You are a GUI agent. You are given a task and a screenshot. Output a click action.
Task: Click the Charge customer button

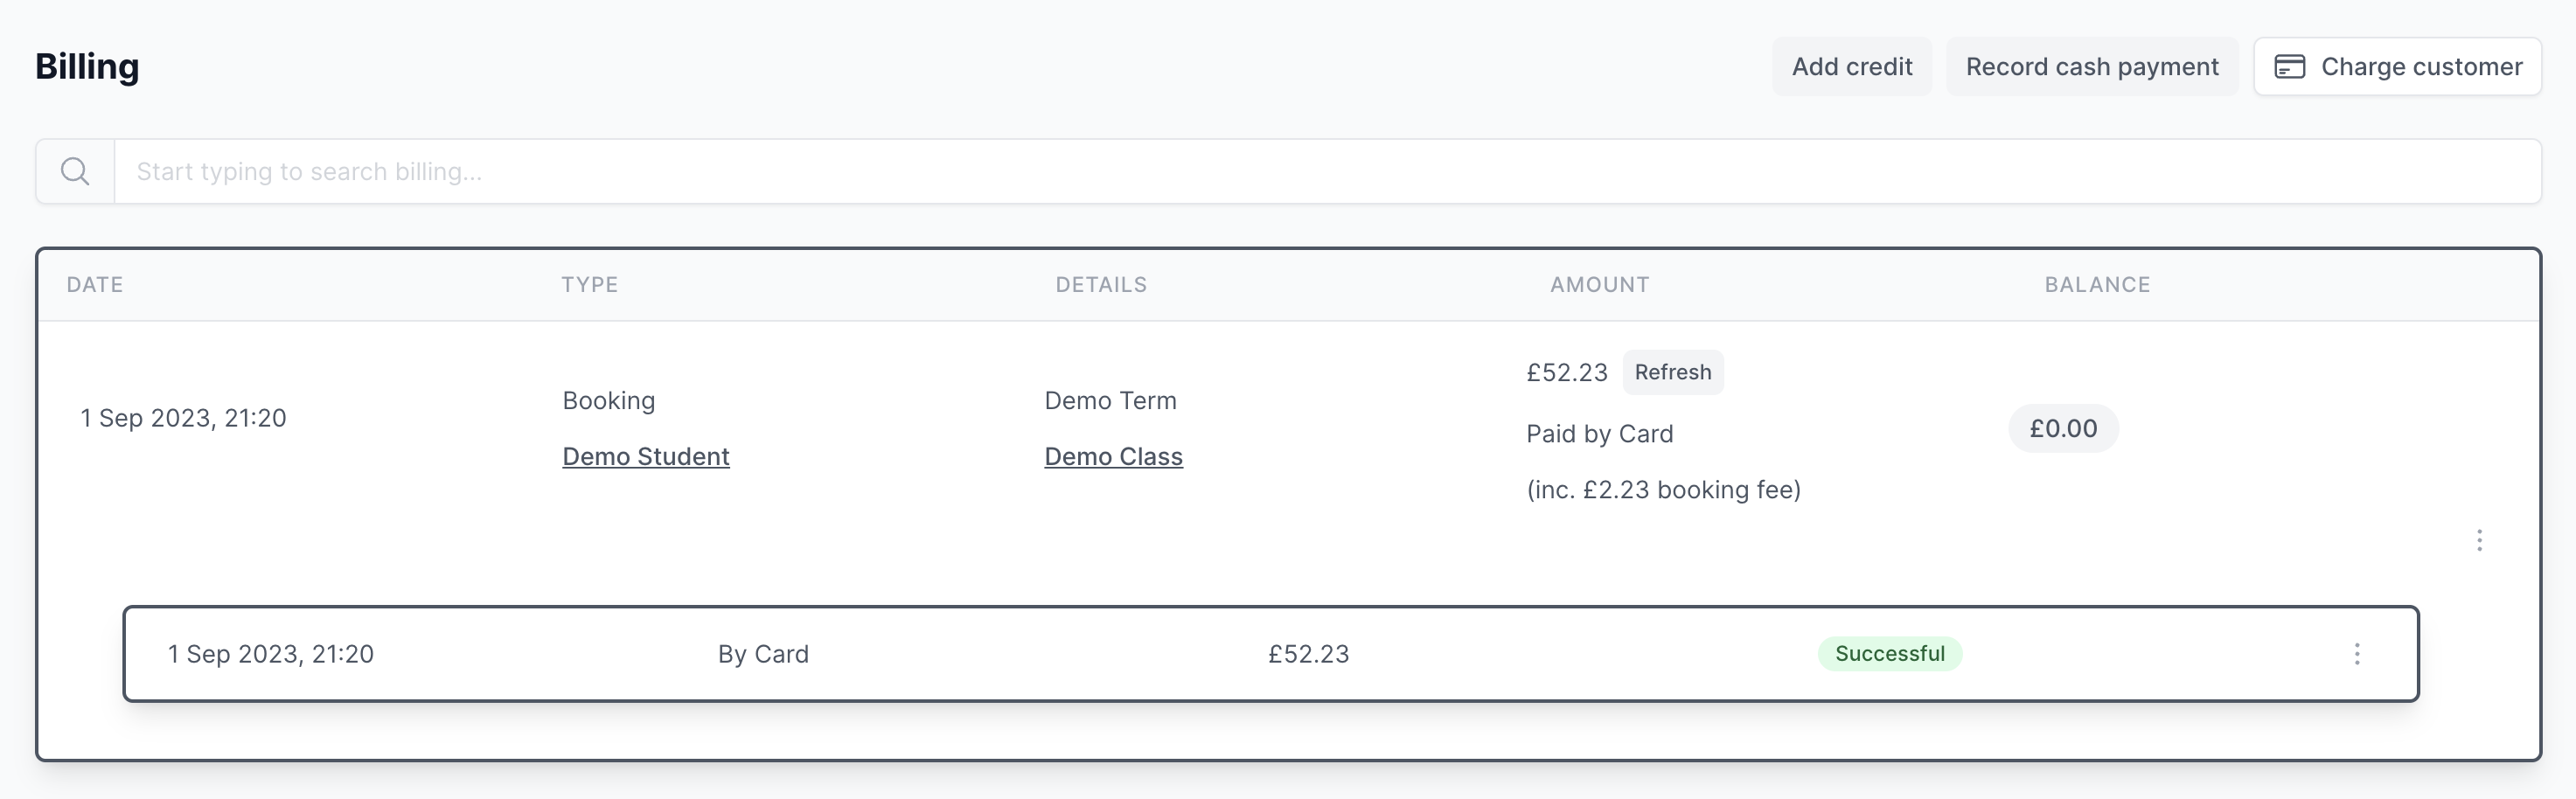click(x=2397, y=66)
